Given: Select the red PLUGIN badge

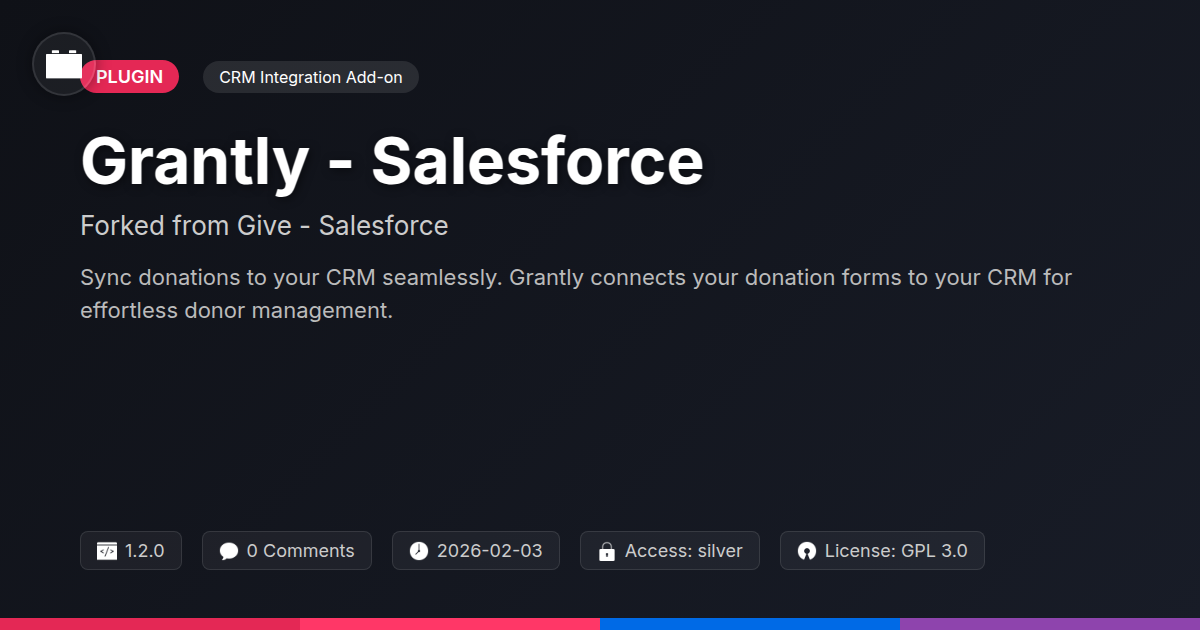Looking at the screenshot, I should (x=130, y=77).
